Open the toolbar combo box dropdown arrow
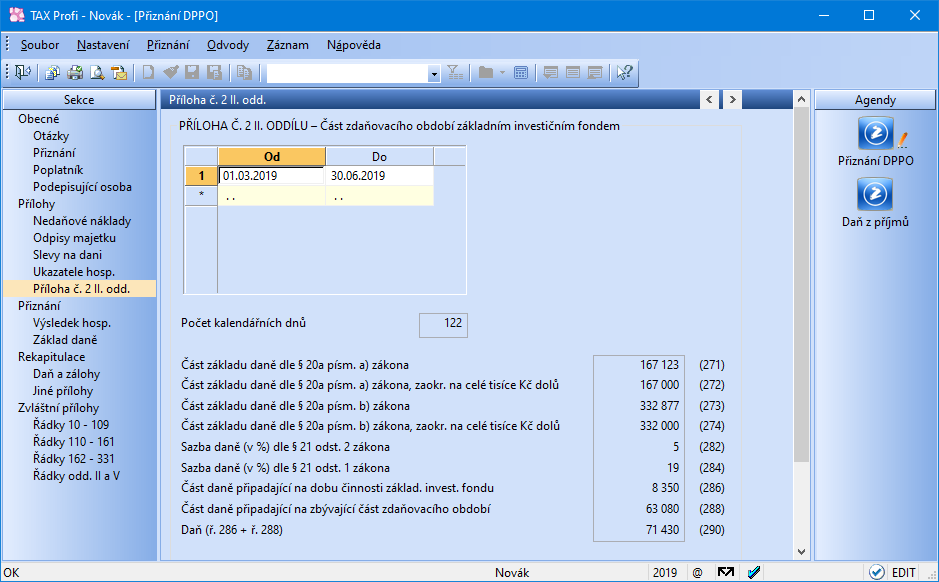Screen dimensions: 939x582 [x=434, y=74]
